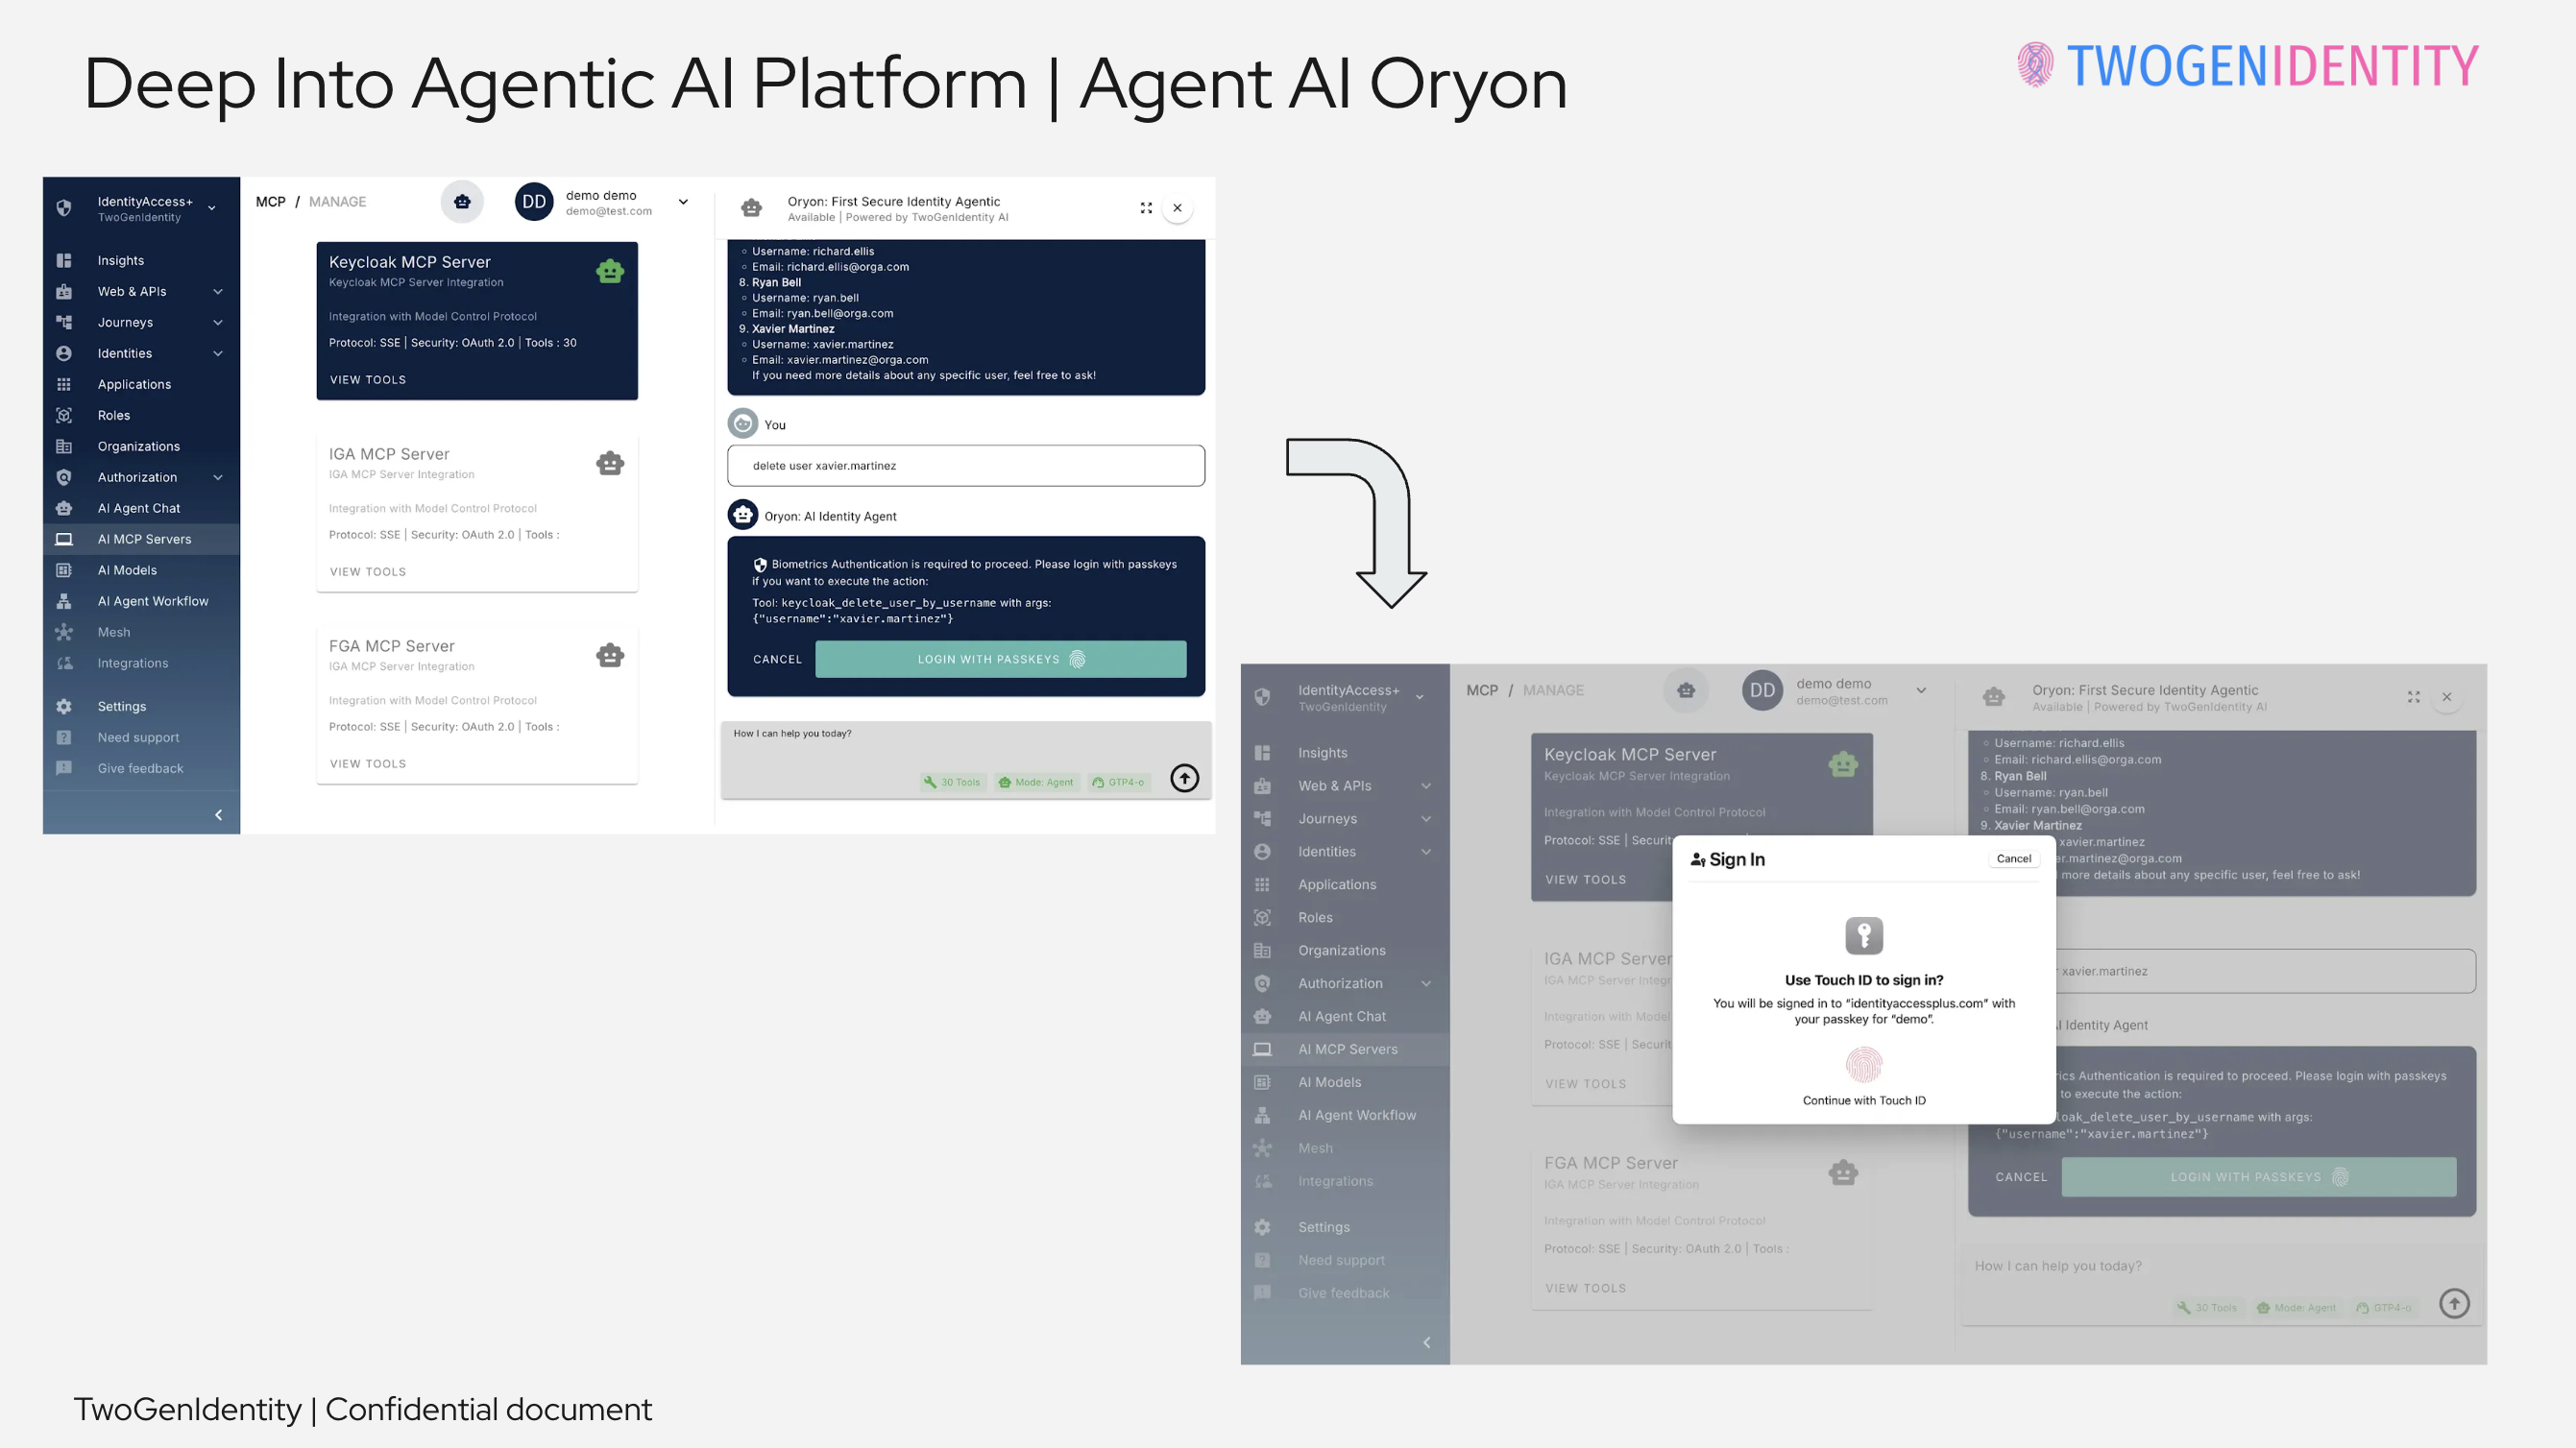Click key icon in the Sign In dialog
Viewport: 2576px width, 1448px height.
1863,936
